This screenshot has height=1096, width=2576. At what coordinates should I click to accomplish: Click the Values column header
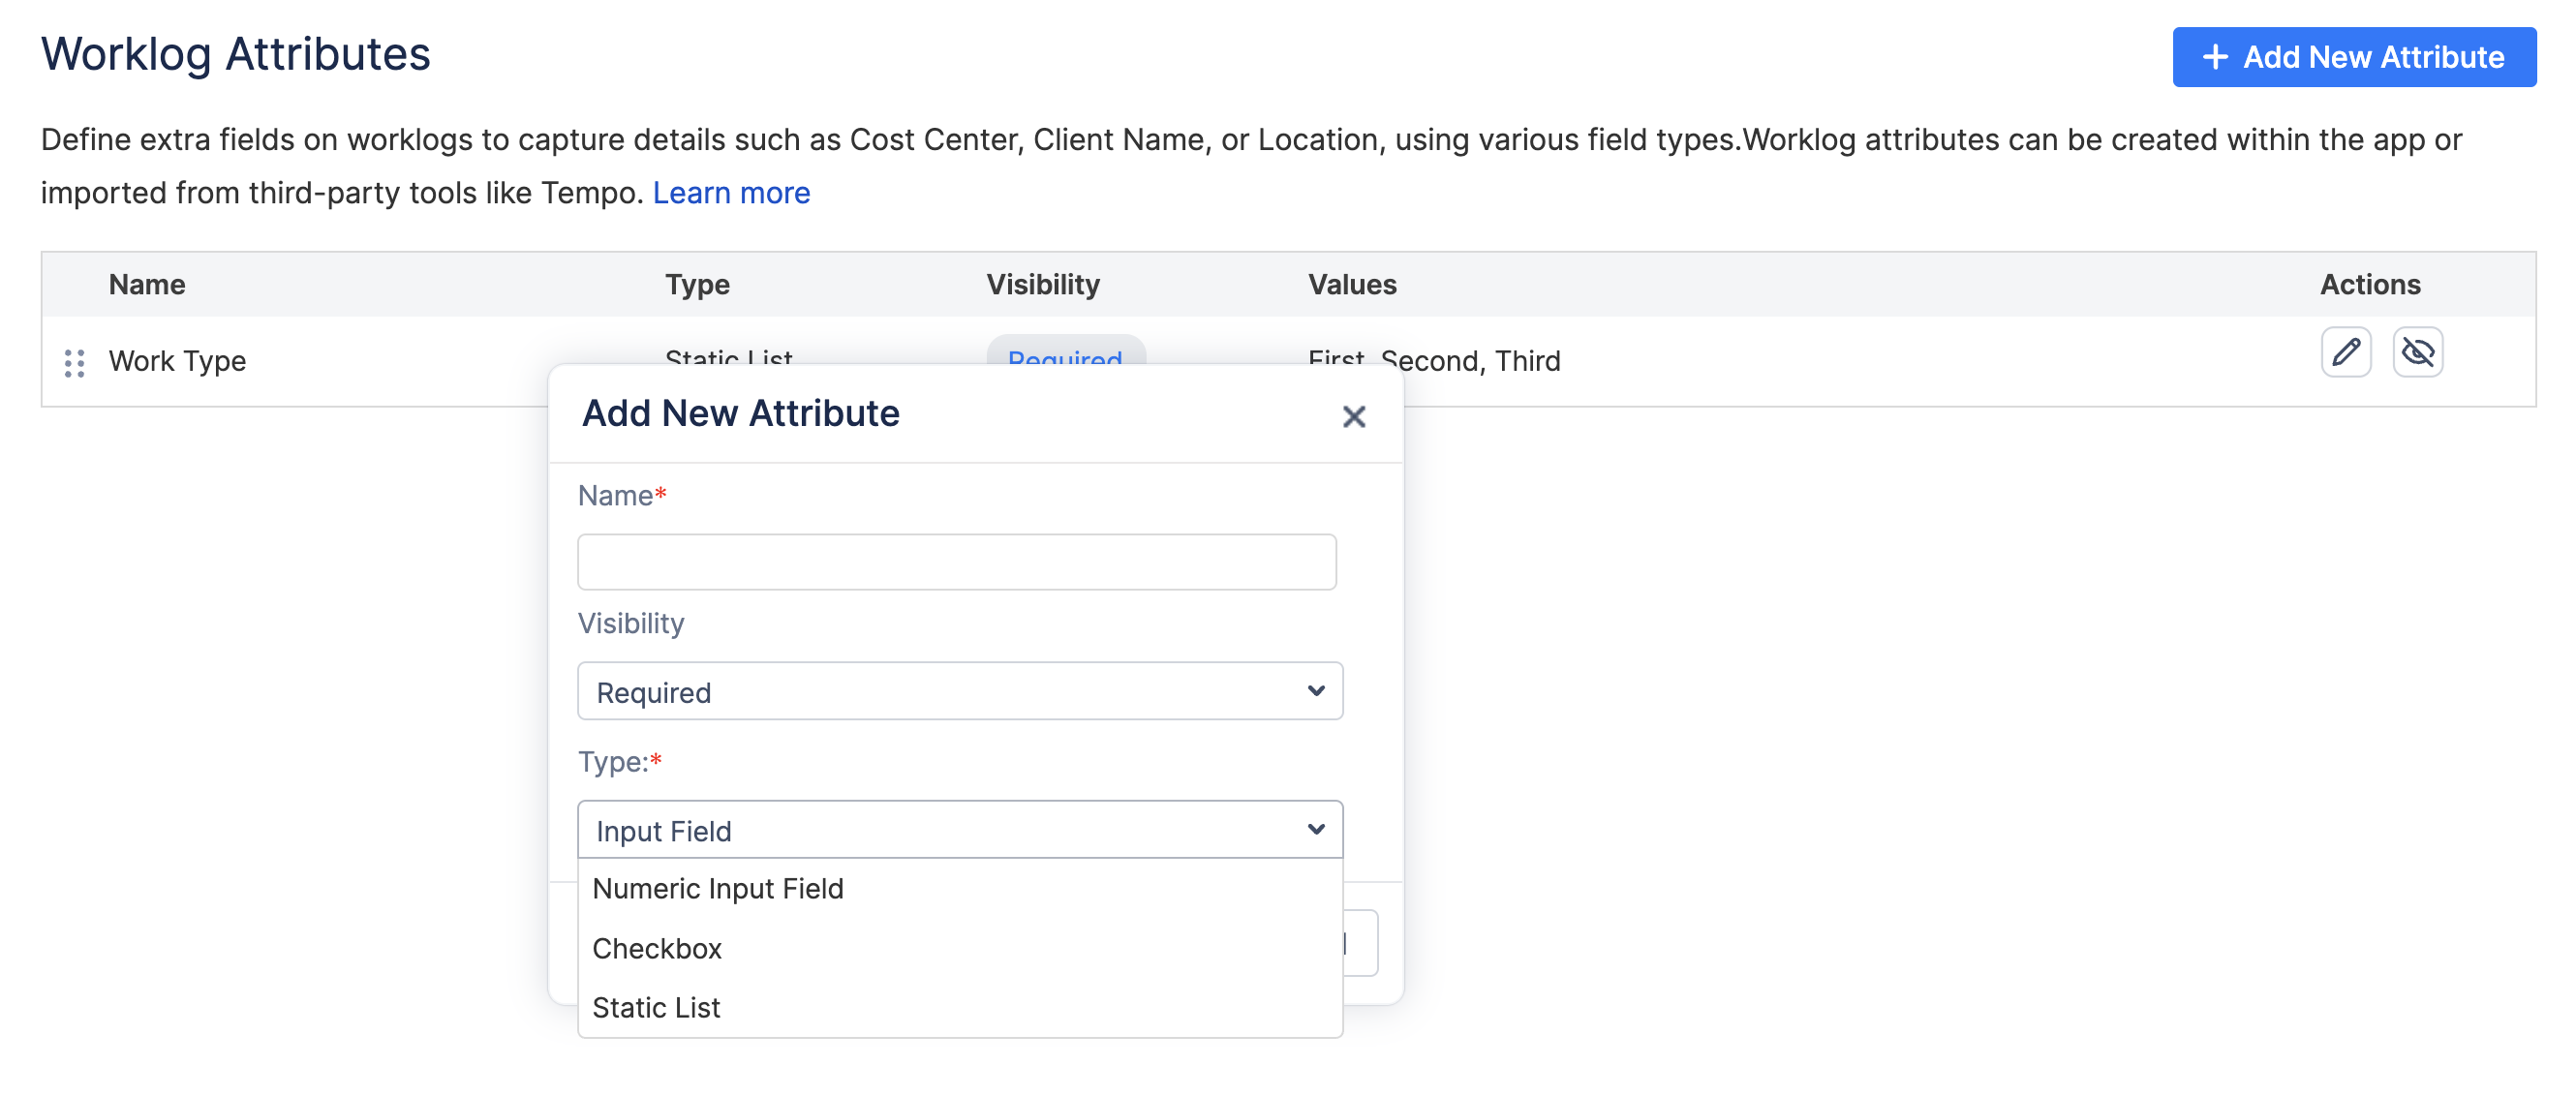(x=1351, y=284)
